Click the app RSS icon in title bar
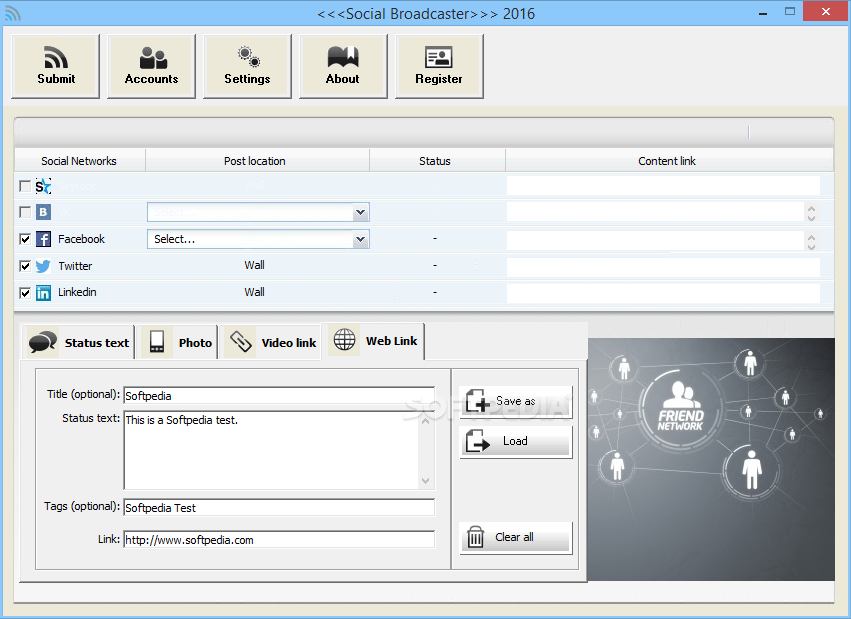Image resolution: width=851 pixels, height=619 pixels. tap(12, 13)
